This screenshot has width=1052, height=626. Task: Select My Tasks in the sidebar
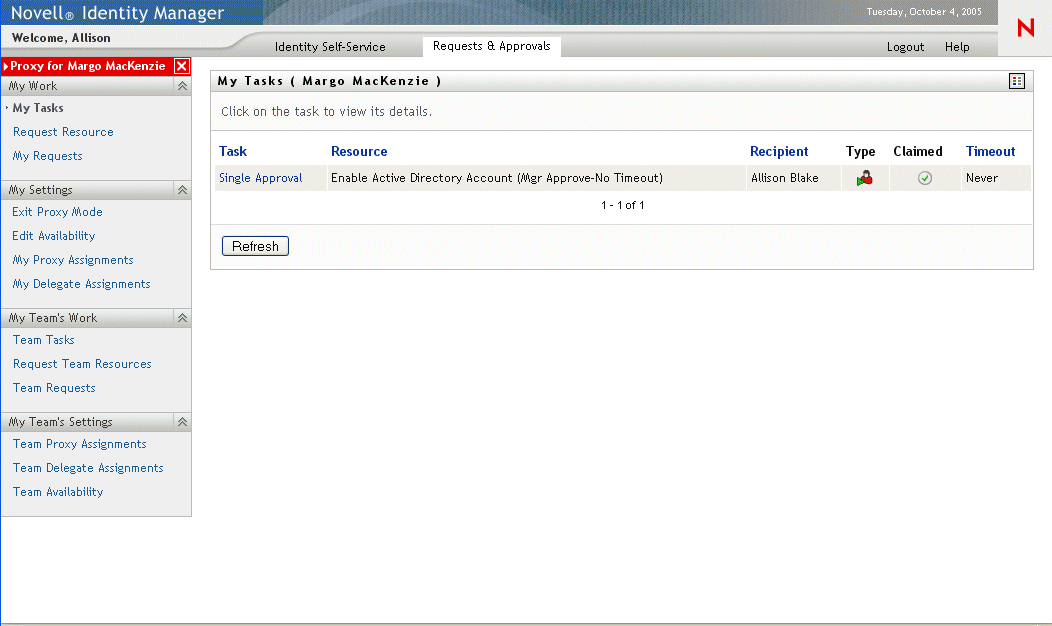38,108
